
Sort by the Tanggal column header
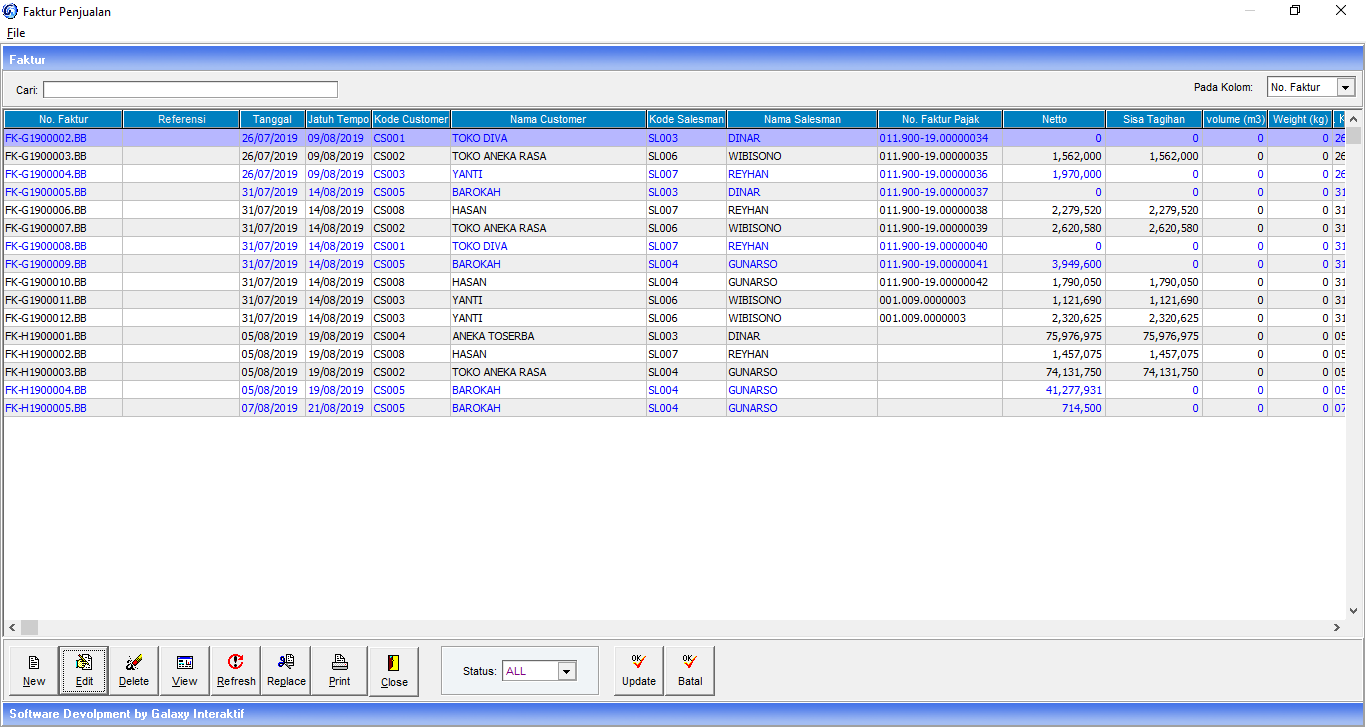(272, 119)
